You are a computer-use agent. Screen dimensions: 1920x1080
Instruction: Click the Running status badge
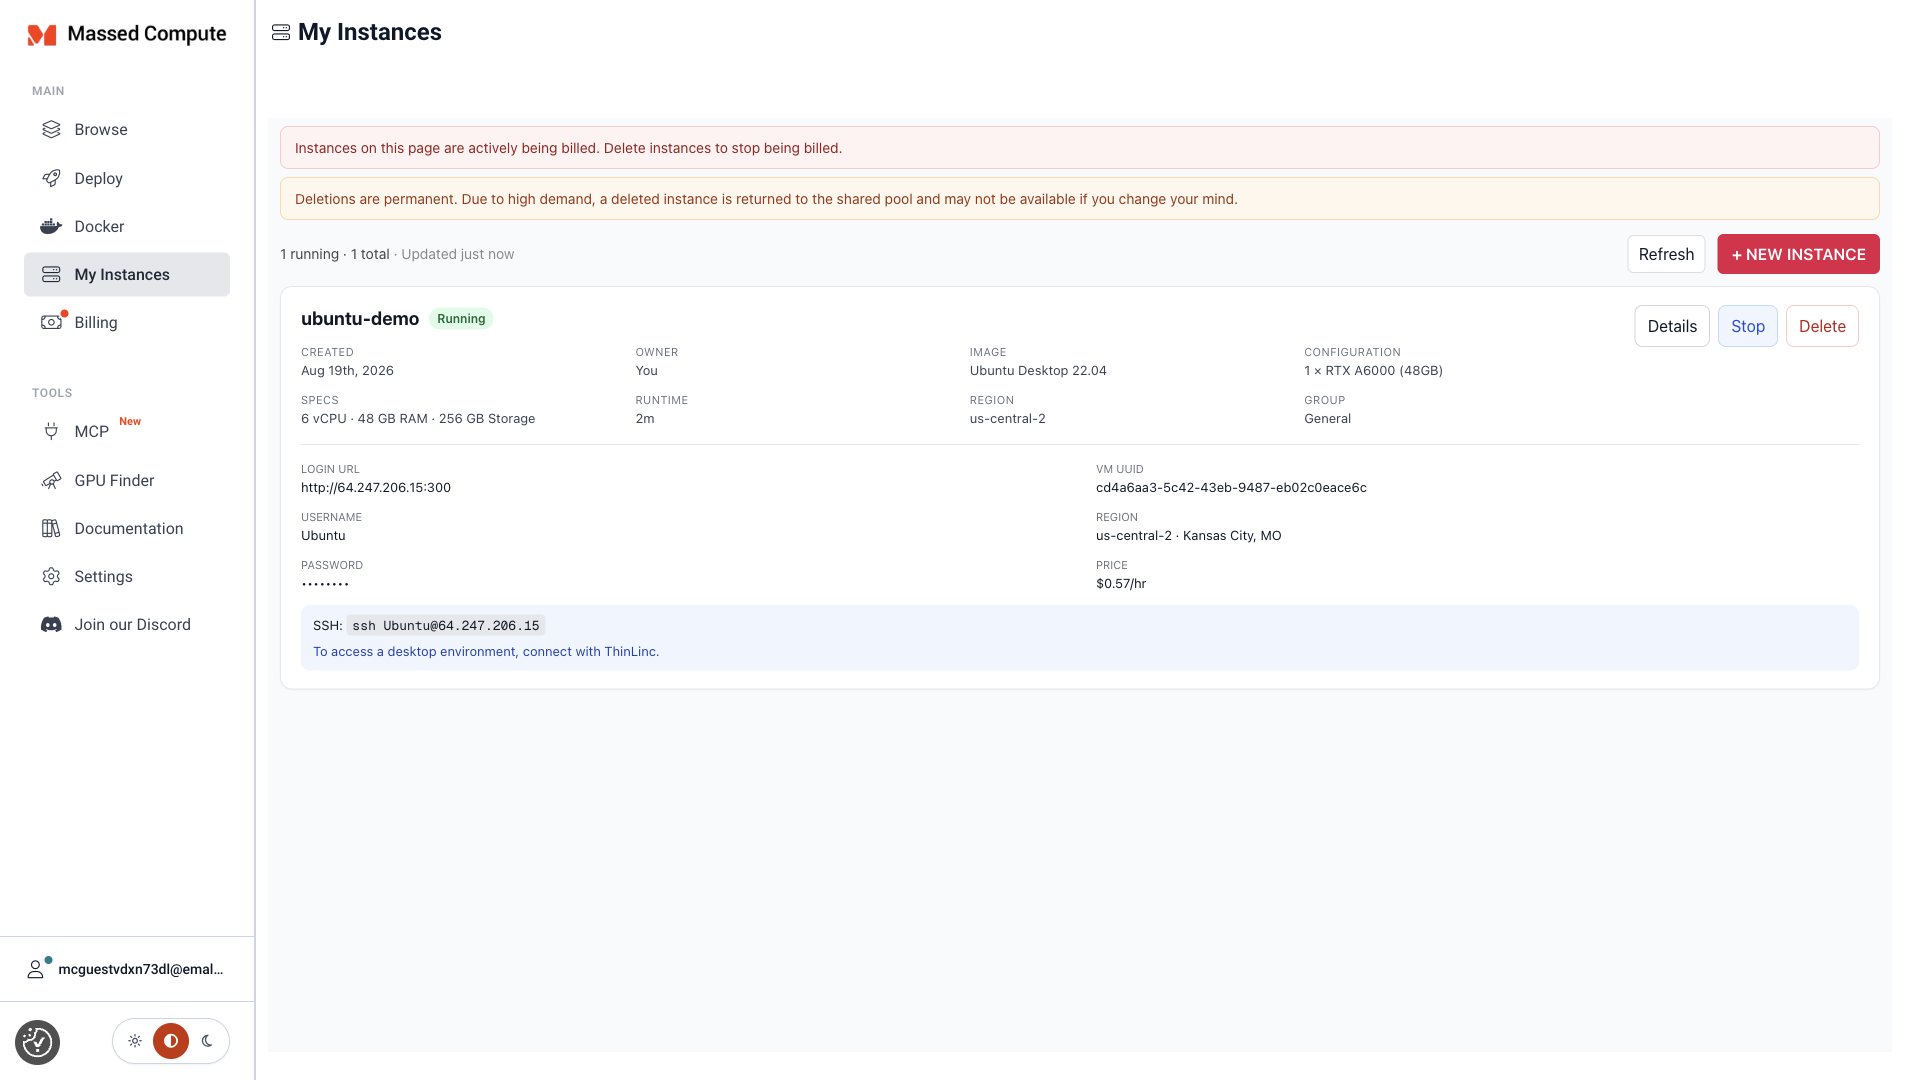[461, 319]
